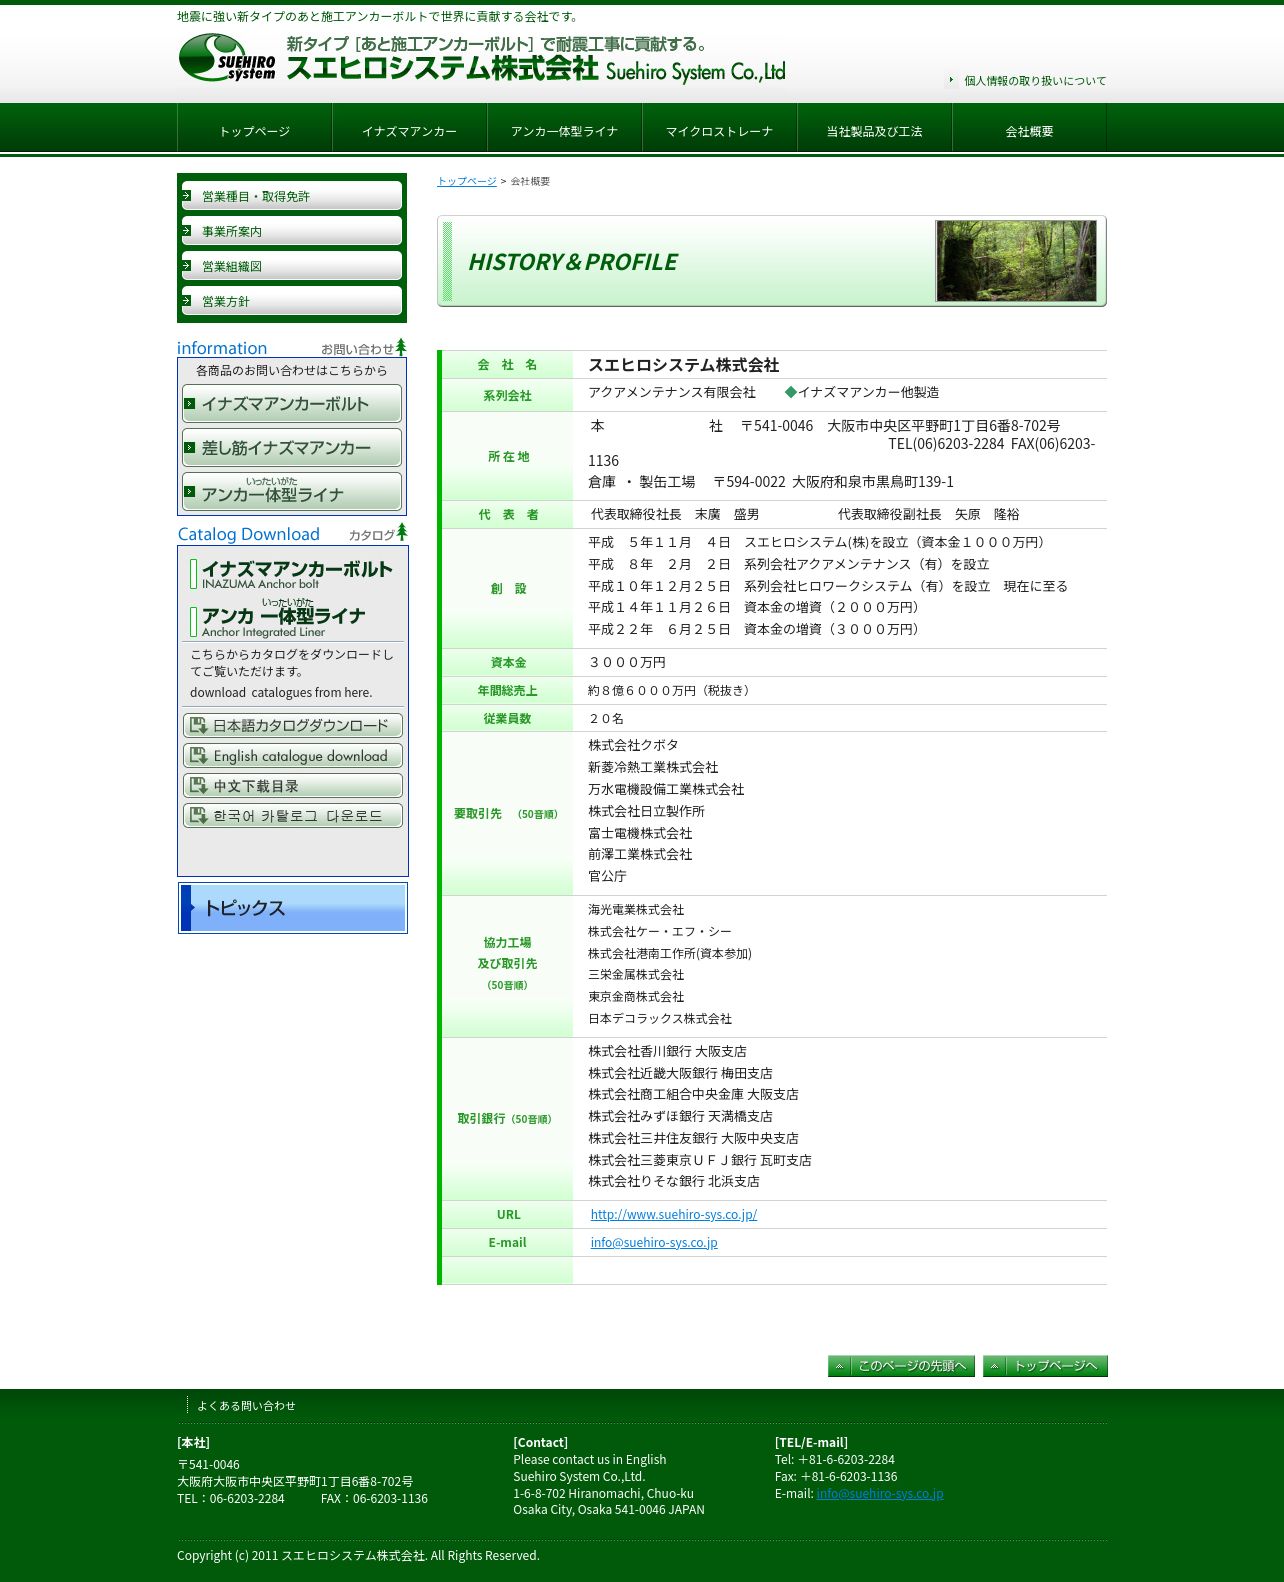
Task: Open 営業方針 sidebar item
Action: tap(292, 301)
